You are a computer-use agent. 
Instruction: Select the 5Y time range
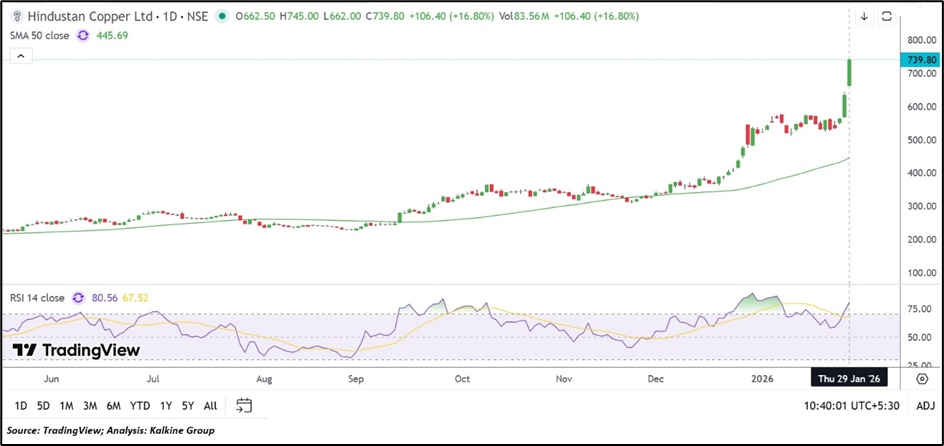click(x=188, y=405)
